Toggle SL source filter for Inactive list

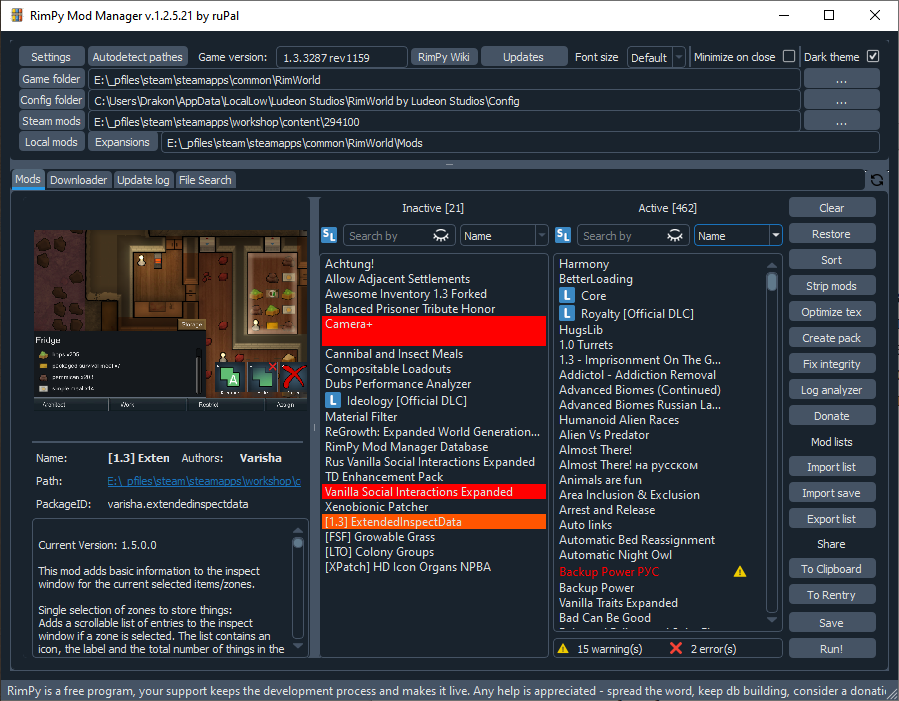[x=329, y=235]
